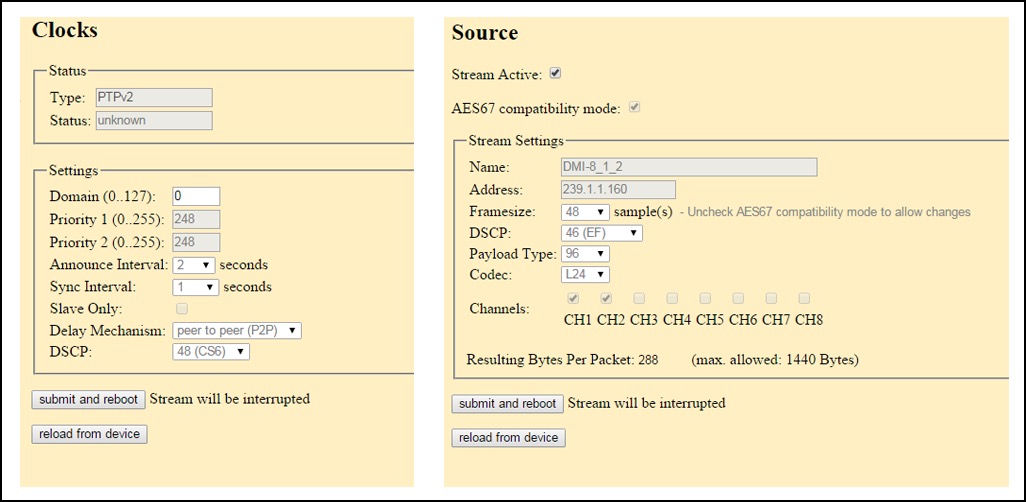1026x502 pixels.
Task: Check the CH5 channel box
Action: 705,298
